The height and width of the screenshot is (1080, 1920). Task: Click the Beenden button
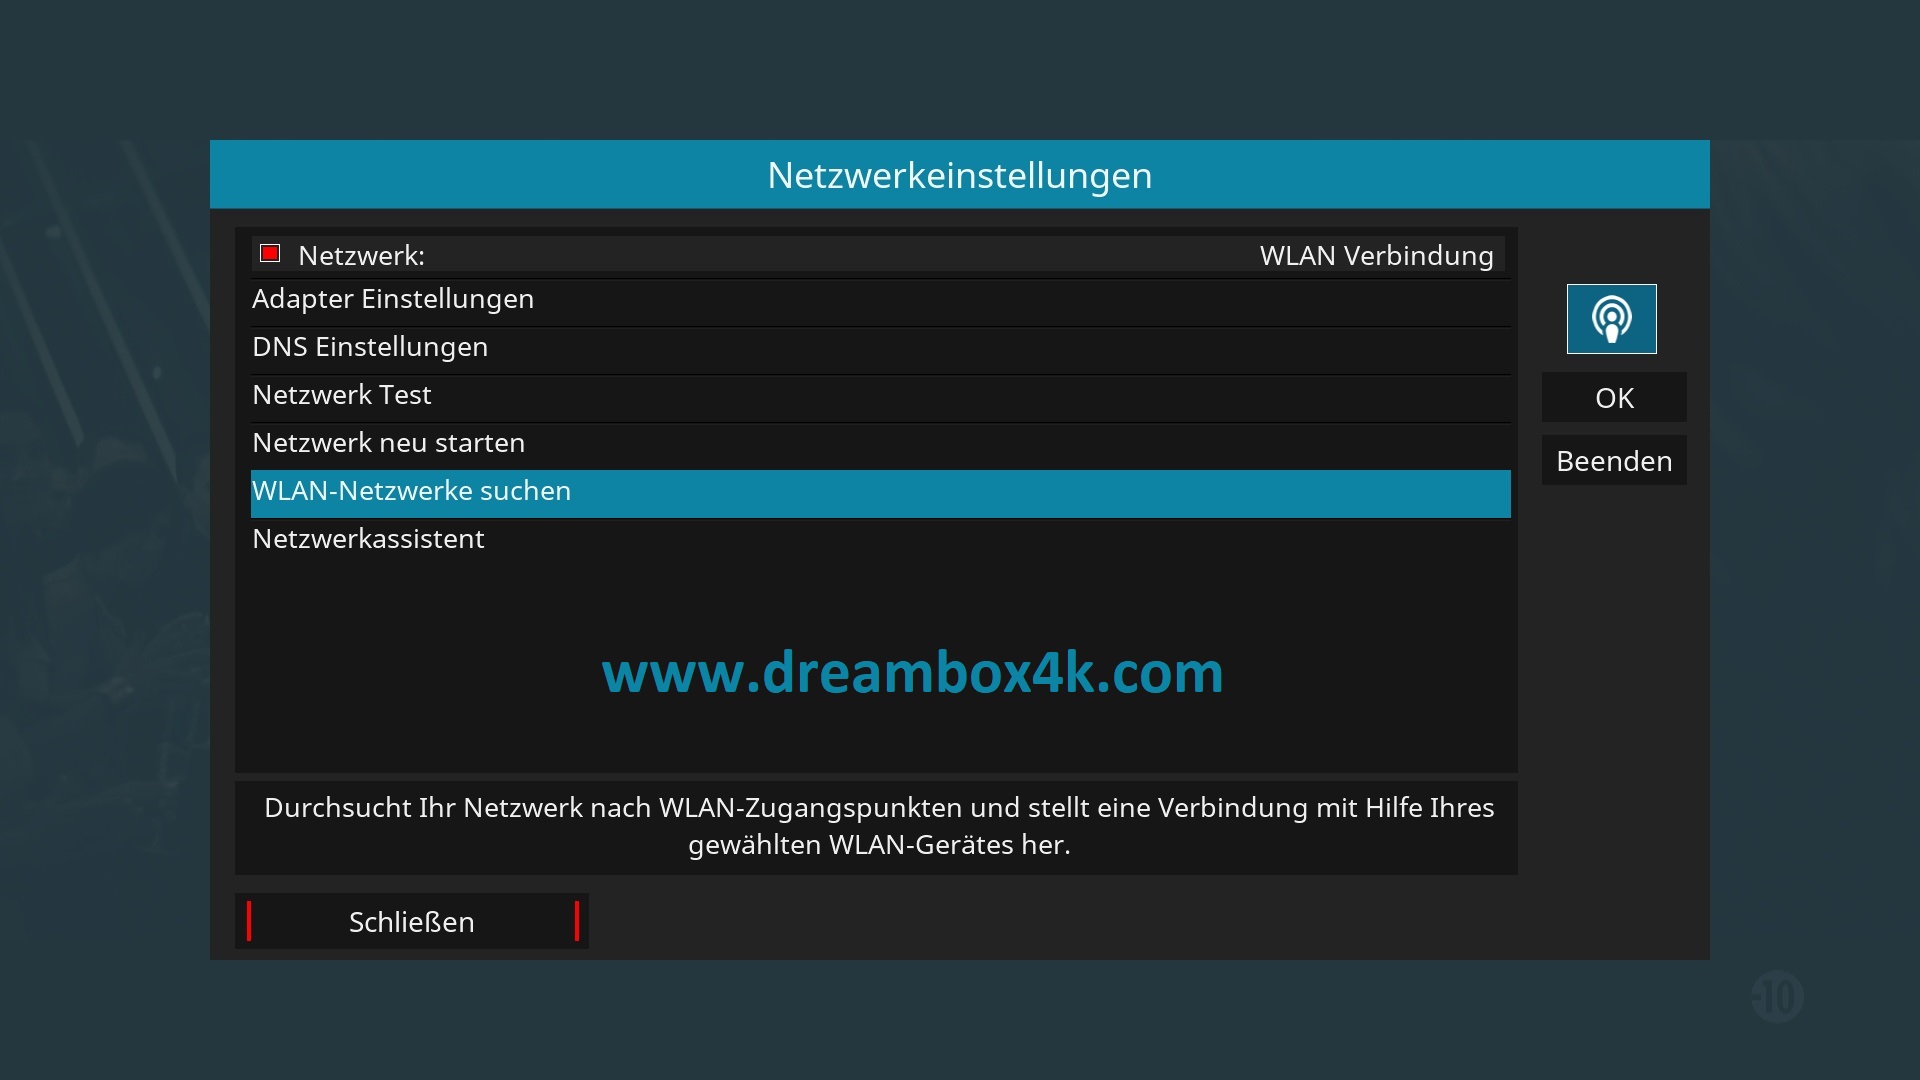[x=1614, y=461]
